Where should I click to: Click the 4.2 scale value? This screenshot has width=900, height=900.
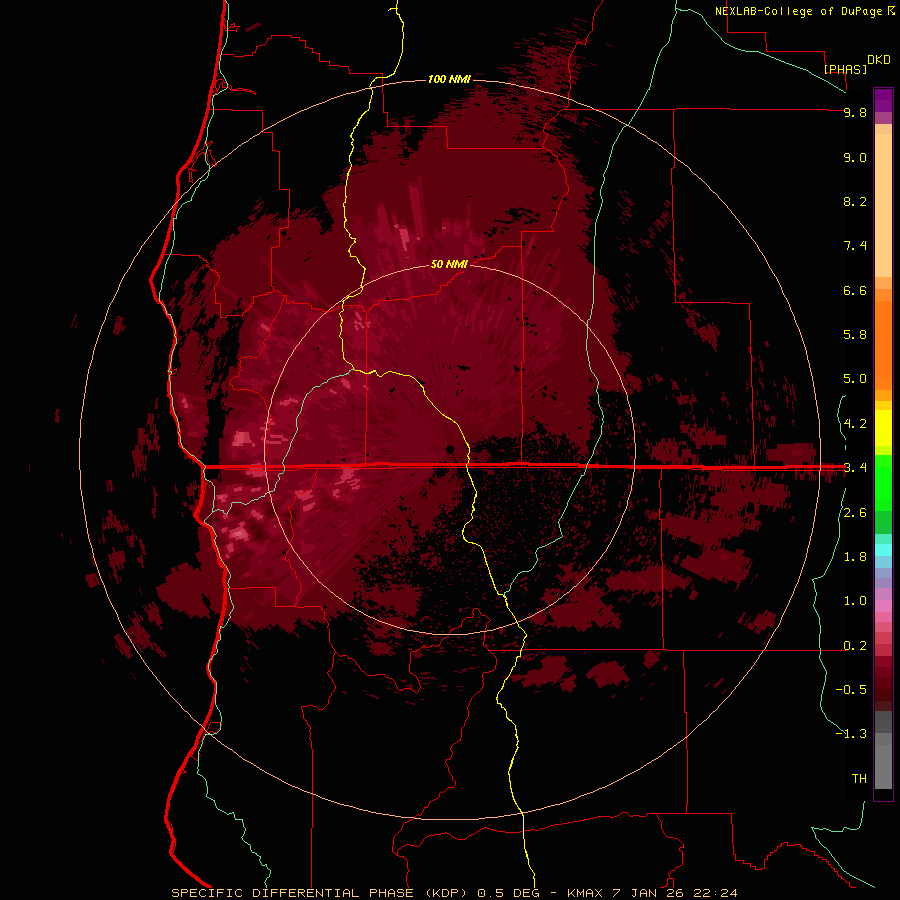coord(855,424)
